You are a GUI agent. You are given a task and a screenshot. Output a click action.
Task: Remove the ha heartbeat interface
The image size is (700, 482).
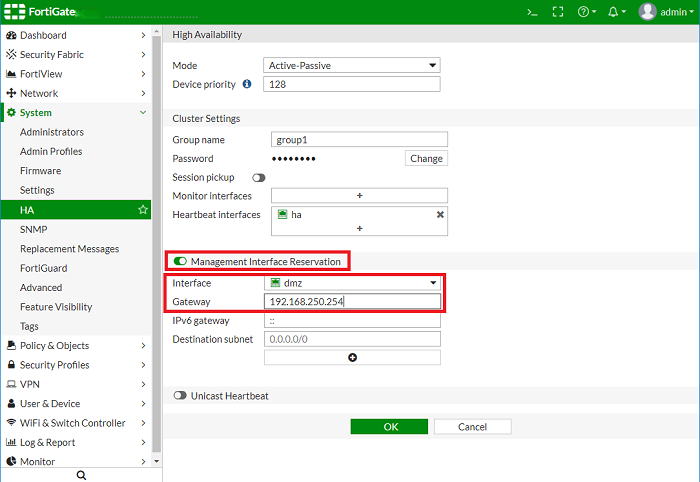440,214
